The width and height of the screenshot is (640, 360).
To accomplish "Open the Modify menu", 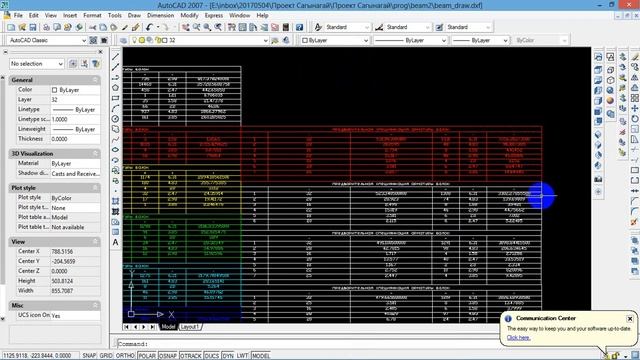I will [189, 15].
